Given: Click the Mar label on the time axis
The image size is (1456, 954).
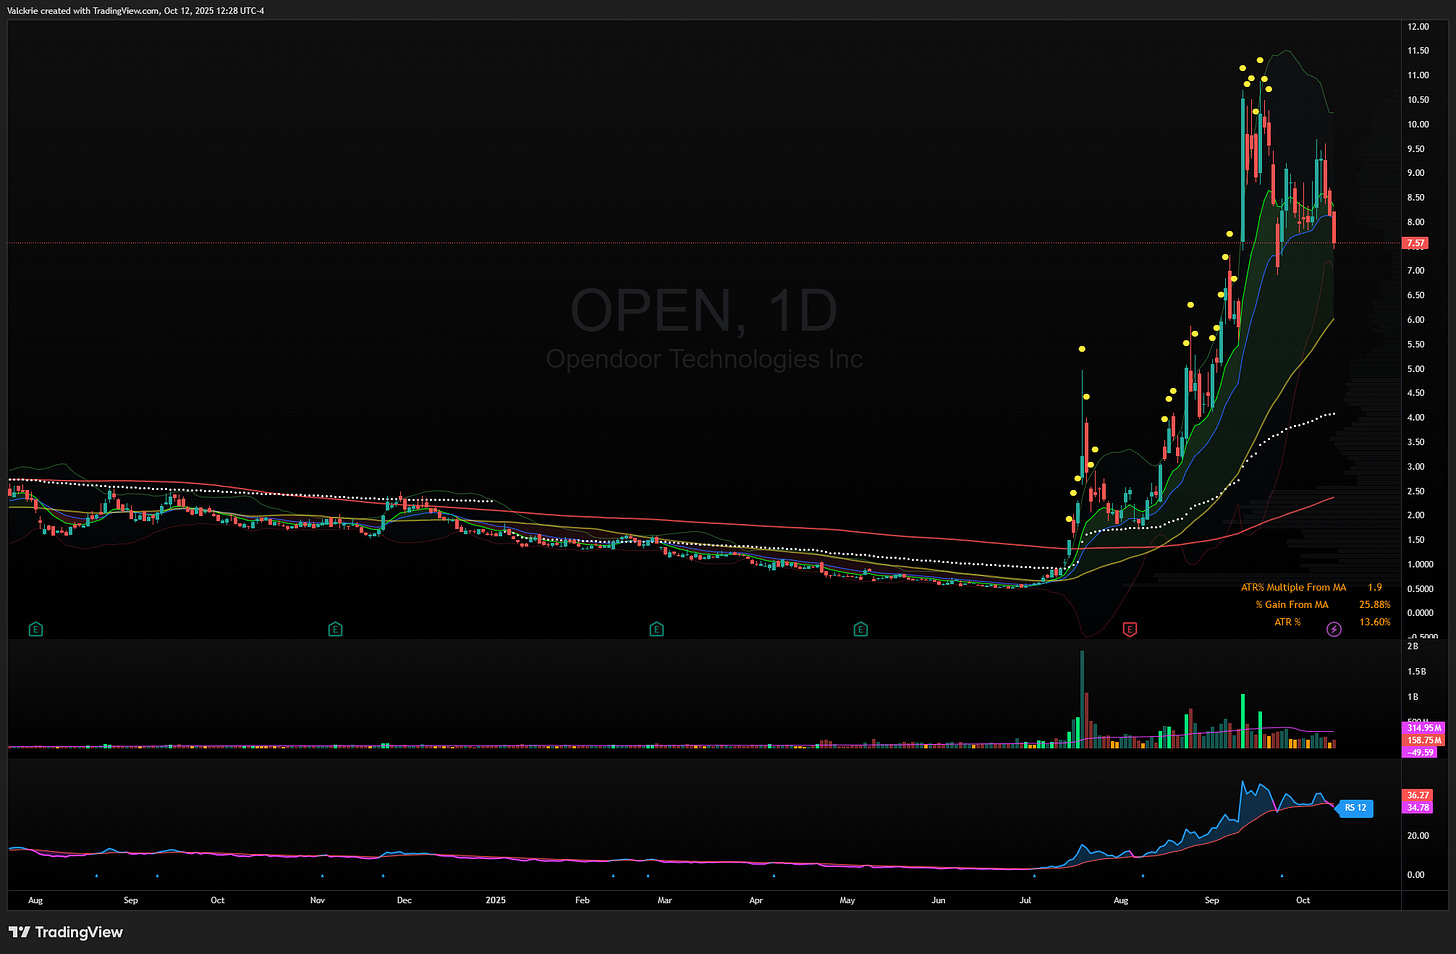Looking at the screenshot, I should point(664,900).
